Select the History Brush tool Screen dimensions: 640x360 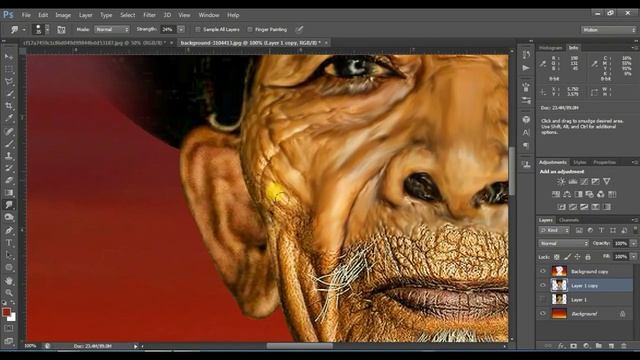pos(9,168)
